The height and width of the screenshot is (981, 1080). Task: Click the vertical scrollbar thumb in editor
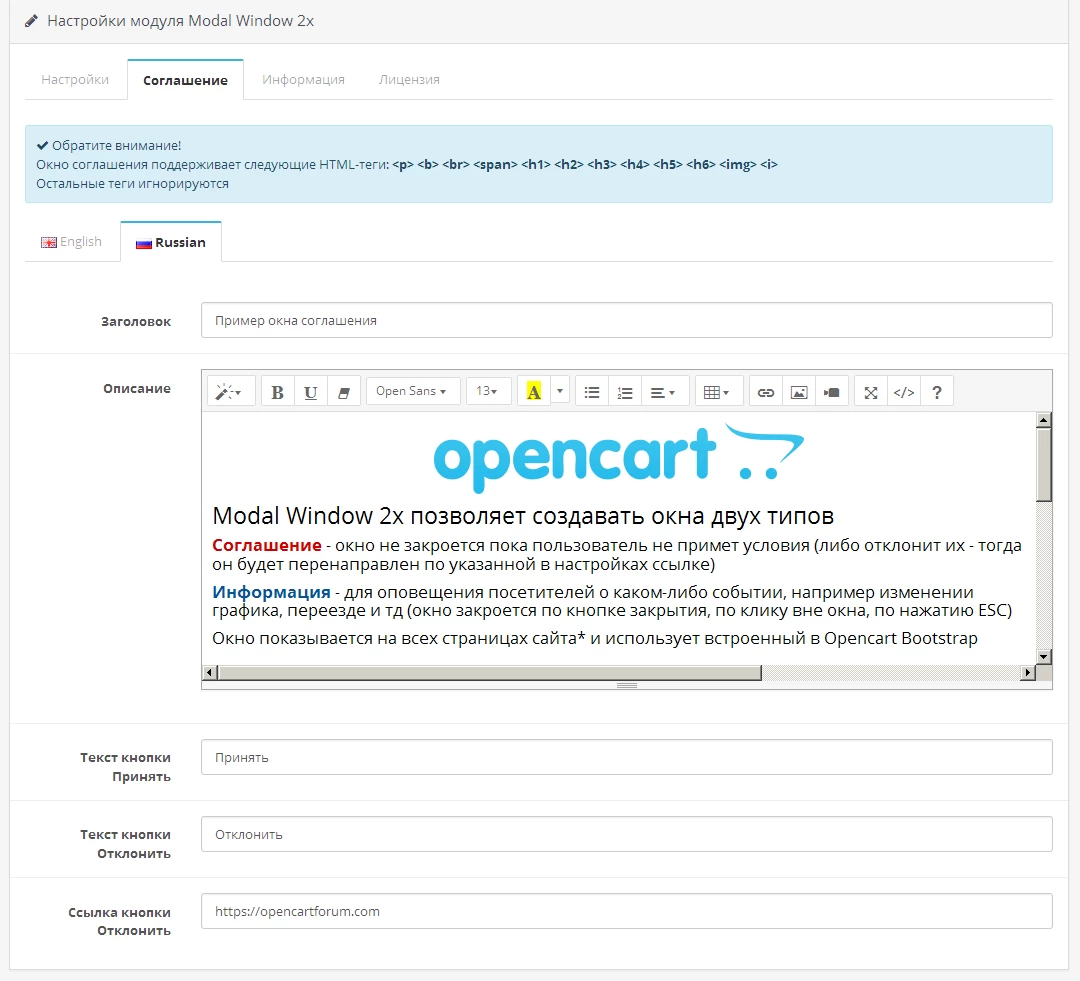tap(1043, 464)
